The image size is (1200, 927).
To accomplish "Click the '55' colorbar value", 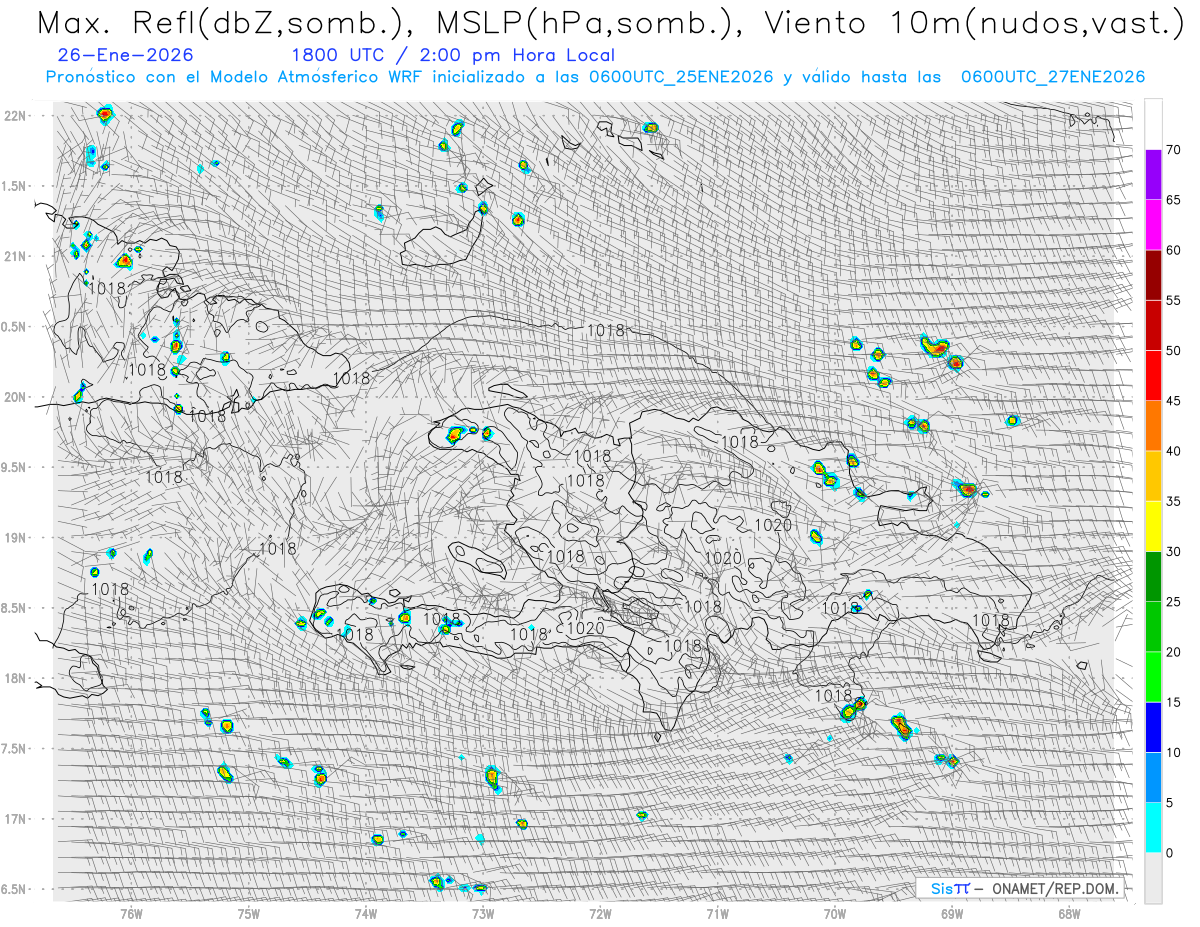I will tap(1172, 300).
